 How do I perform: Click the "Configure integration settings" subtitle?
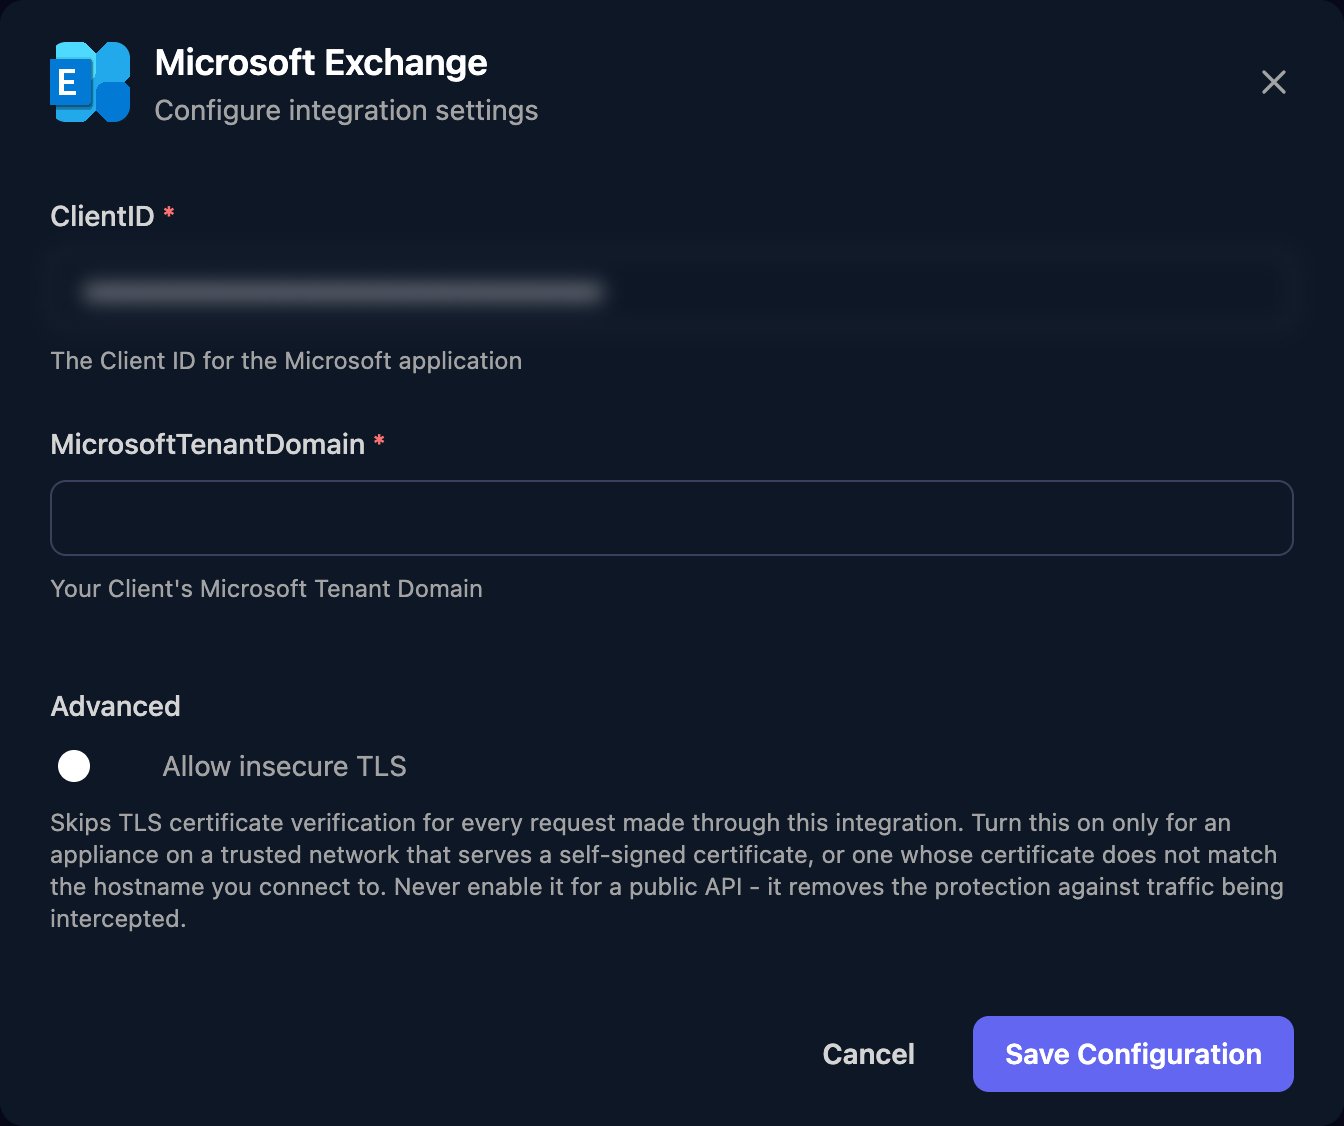click(346, 110)
